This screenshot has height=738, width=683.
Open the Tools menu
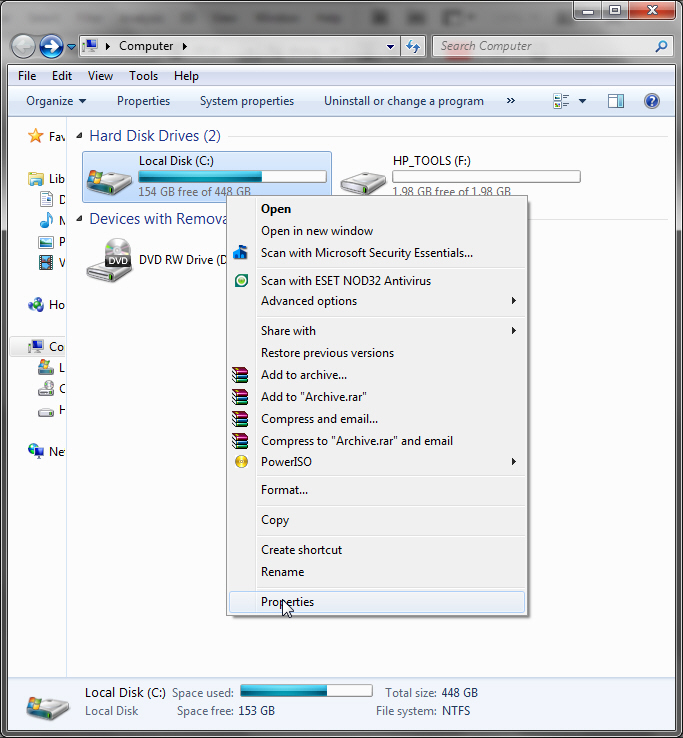point(143,76)
